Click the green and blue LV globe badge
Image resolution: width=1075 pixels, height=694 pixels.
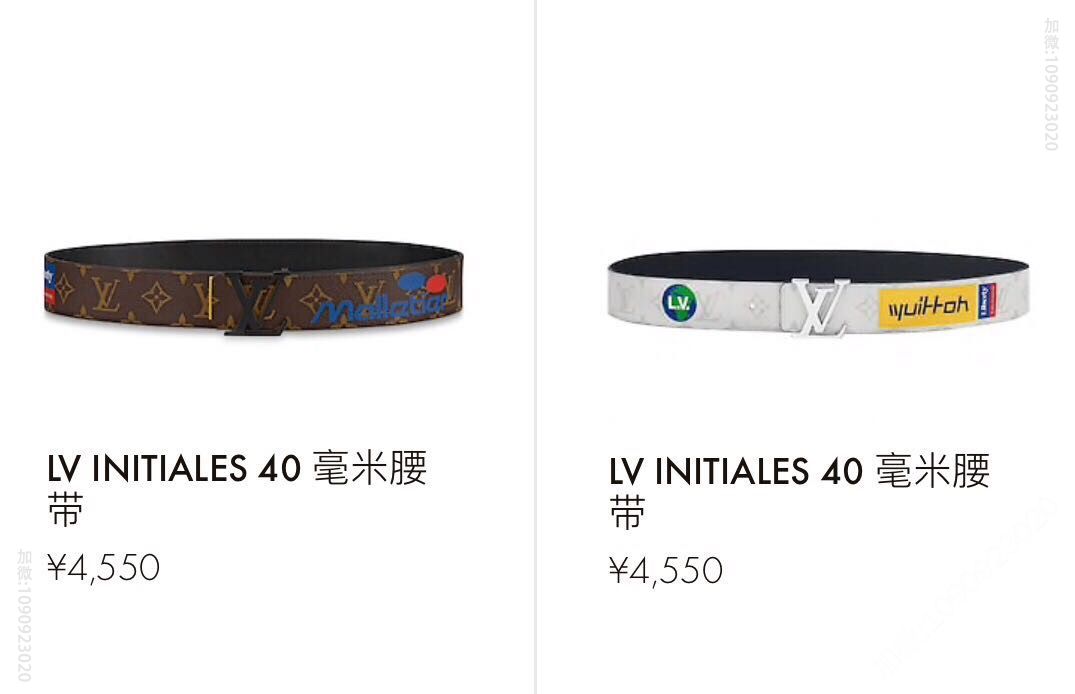pos(679,302)
